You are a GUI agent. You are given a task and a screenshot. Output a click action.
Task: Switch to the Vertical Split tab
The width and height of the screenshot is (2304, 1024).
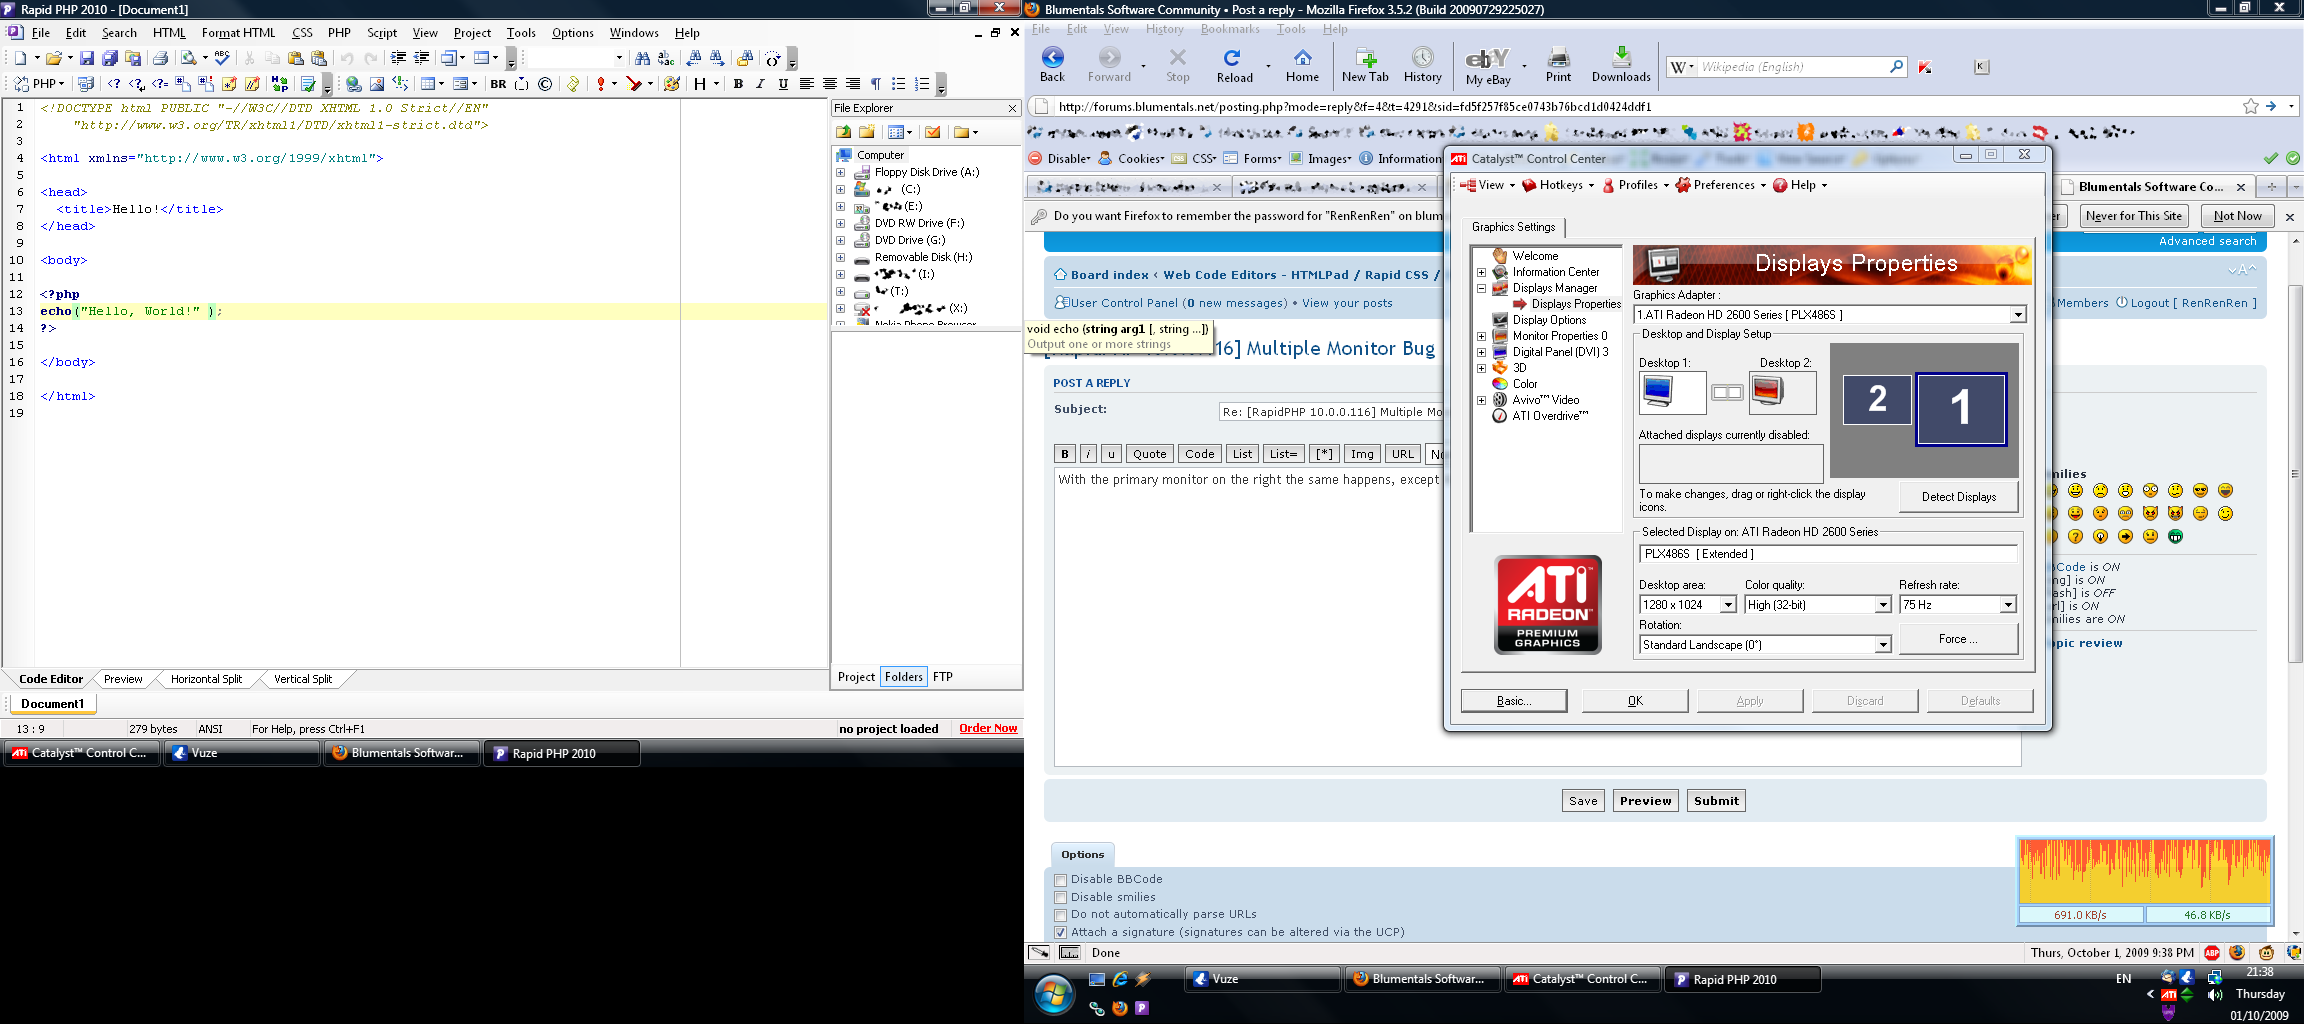(x=303, y=679)
